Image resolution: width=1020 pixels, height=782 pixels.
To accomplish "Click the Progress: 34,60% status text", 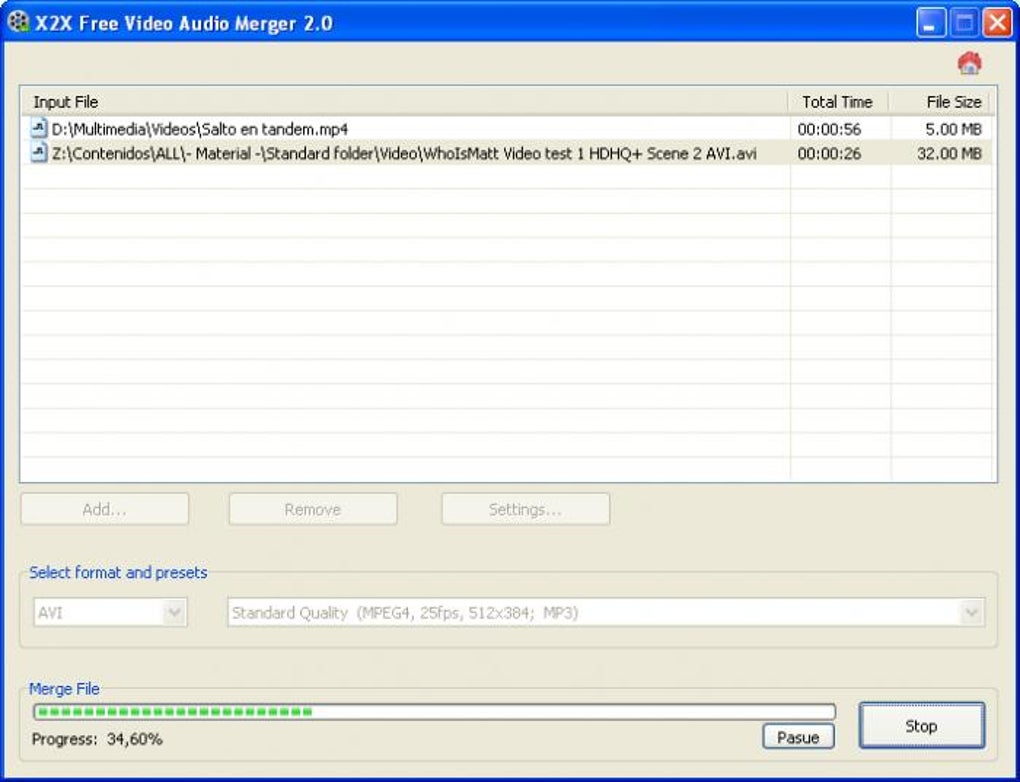I will pyautogui.click(x=97, y=738).
